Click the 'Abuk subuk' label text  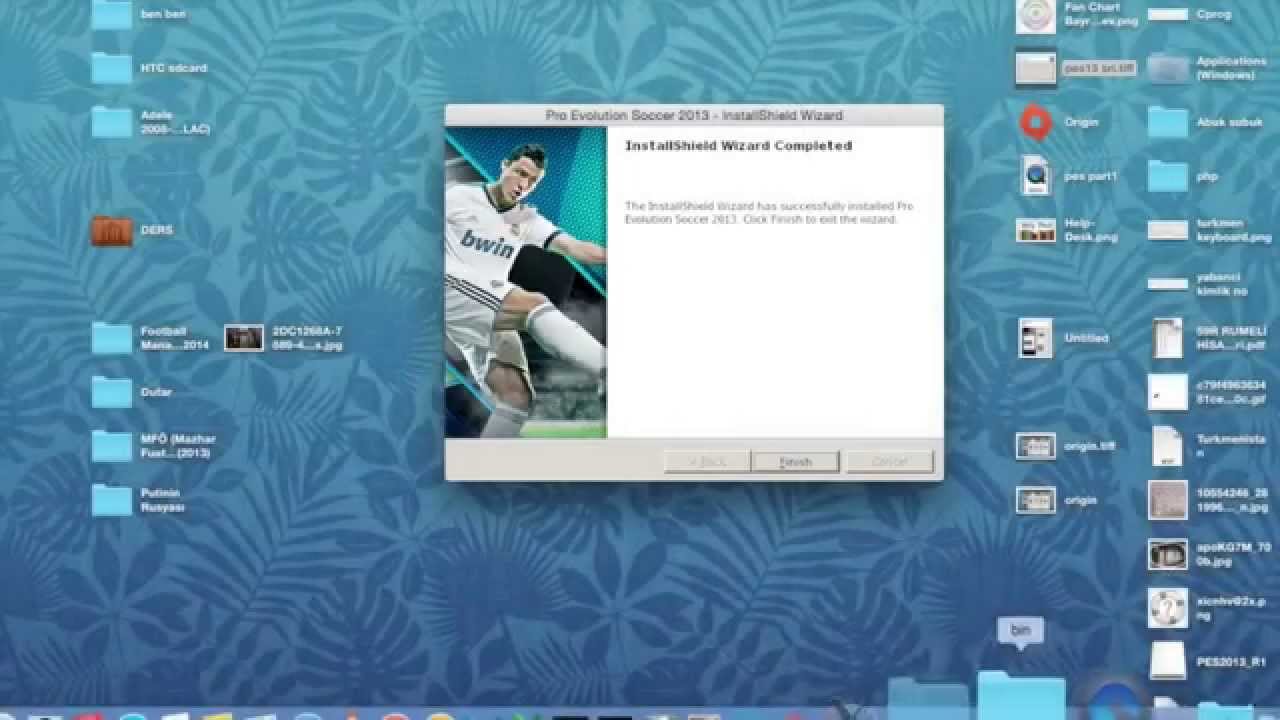[x=1230, y=122]
